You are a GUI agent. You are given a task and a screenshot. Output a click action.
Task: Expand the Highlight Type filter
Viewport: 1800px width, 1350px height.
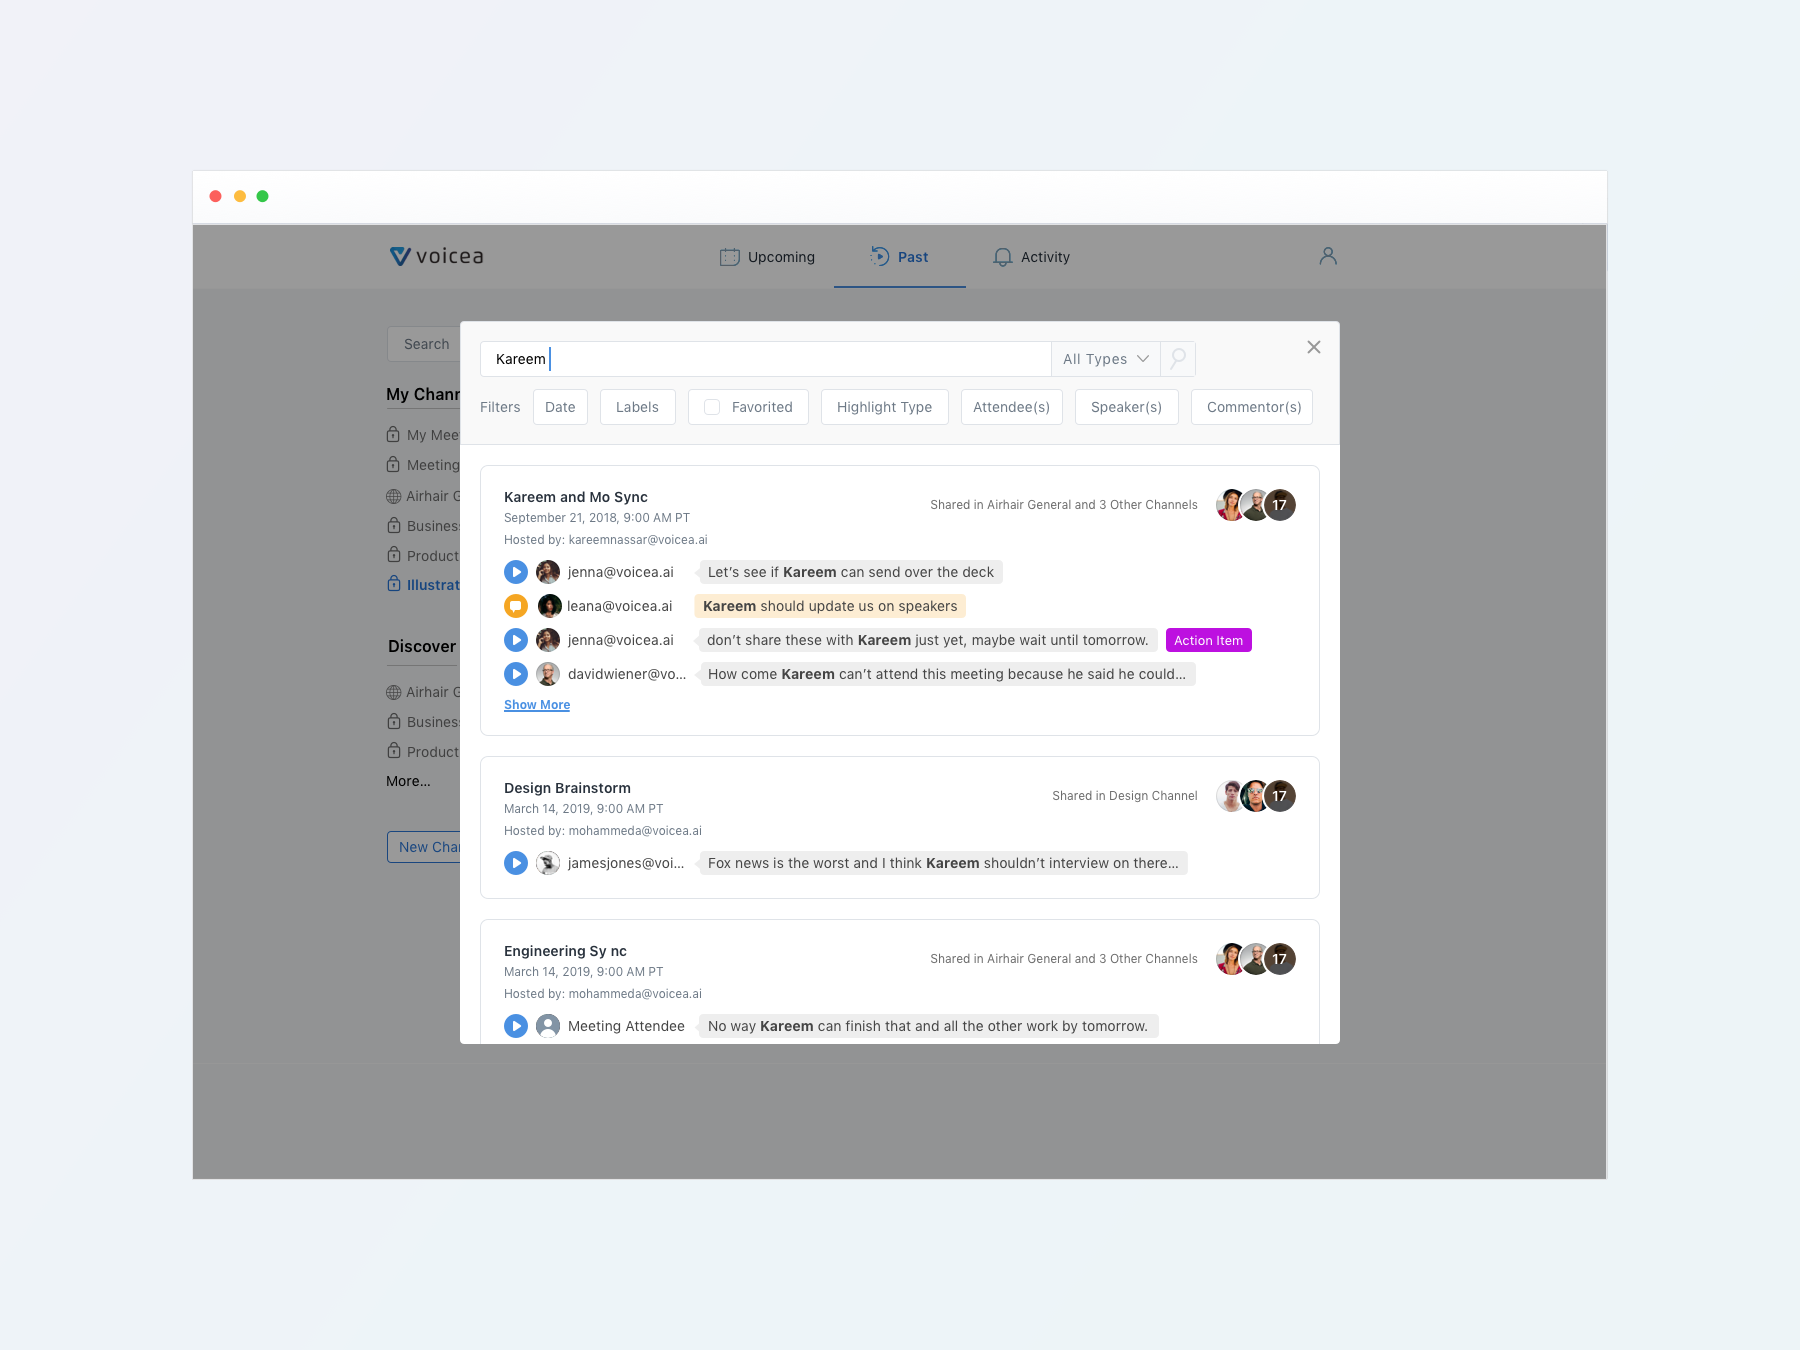coord(884,407)
